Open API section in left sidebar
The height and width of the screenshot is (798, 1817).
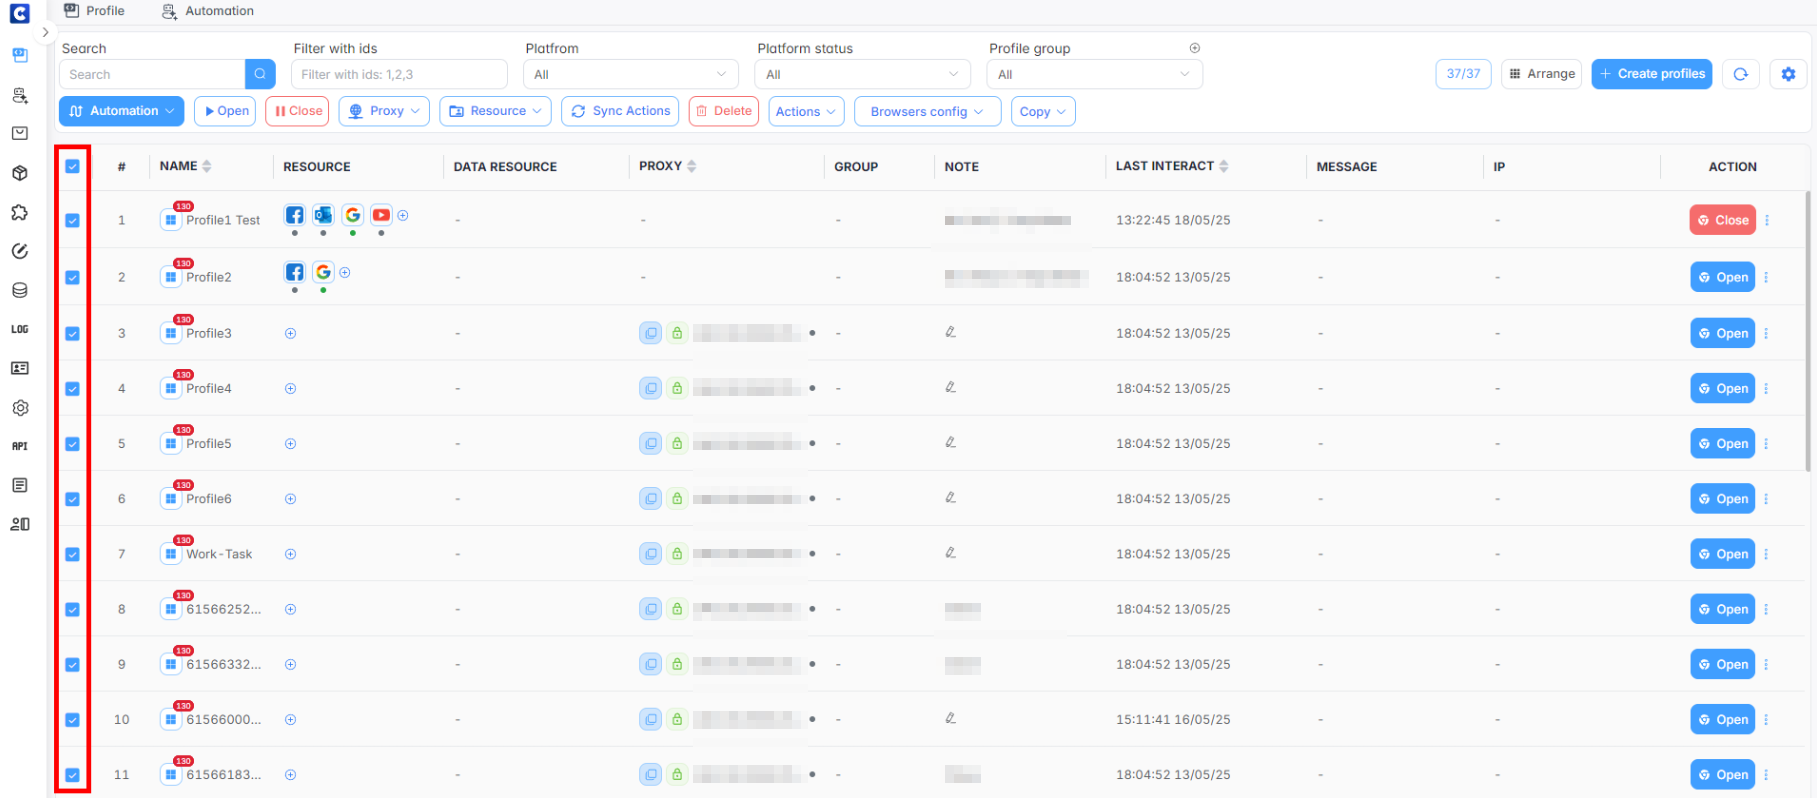(20, 446)
